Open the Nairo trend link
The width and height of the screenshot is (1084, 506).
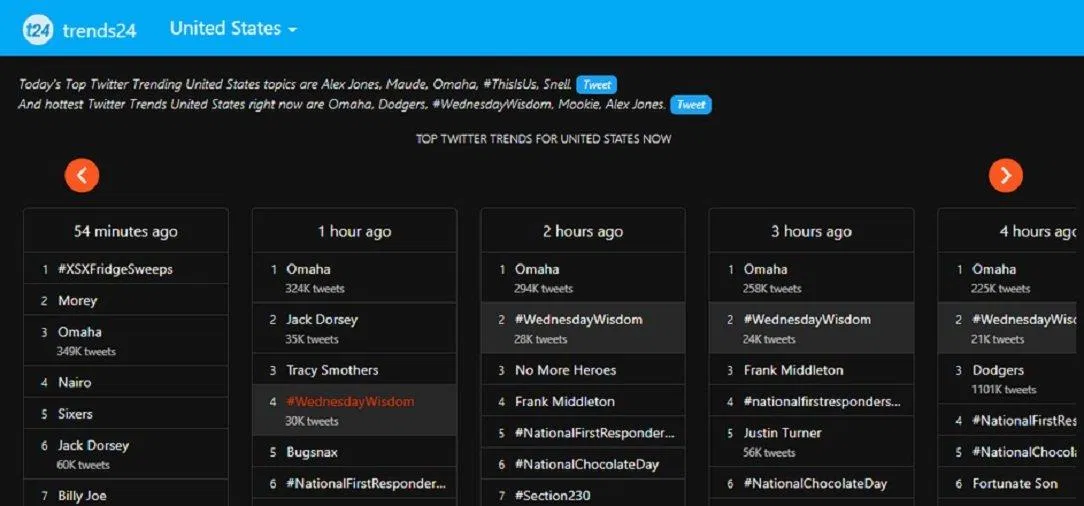coord(75,382)
